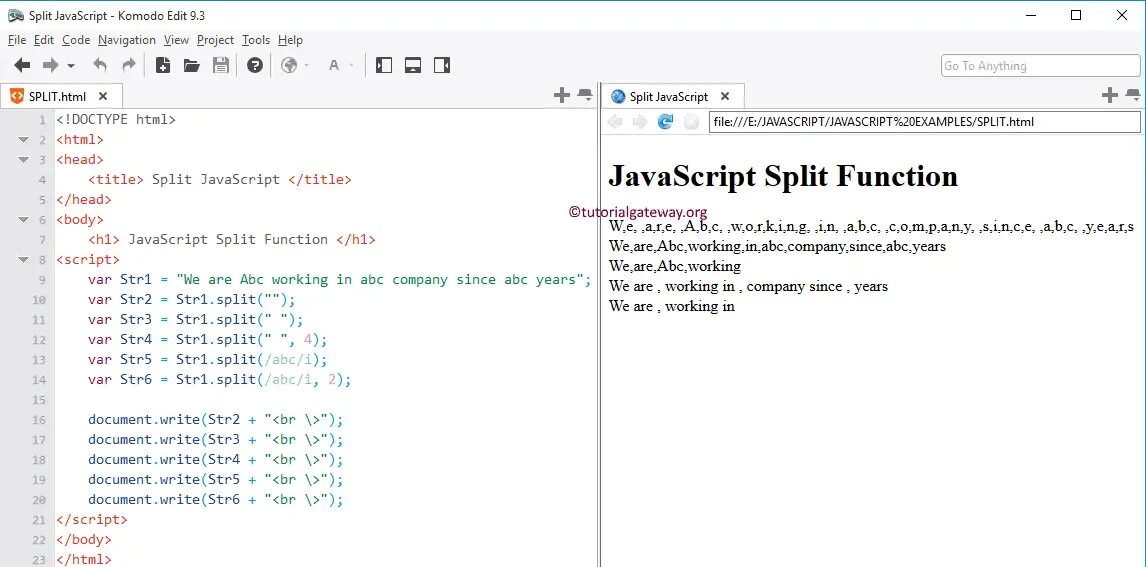Close the Split JavaScript preview tab
The image size is (1146, 567).
coord(724,96)
